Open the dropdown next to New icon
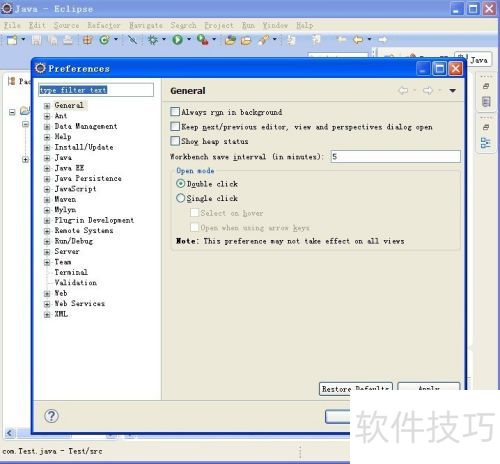This screenshot has height=464, width=500. (23, 40)
